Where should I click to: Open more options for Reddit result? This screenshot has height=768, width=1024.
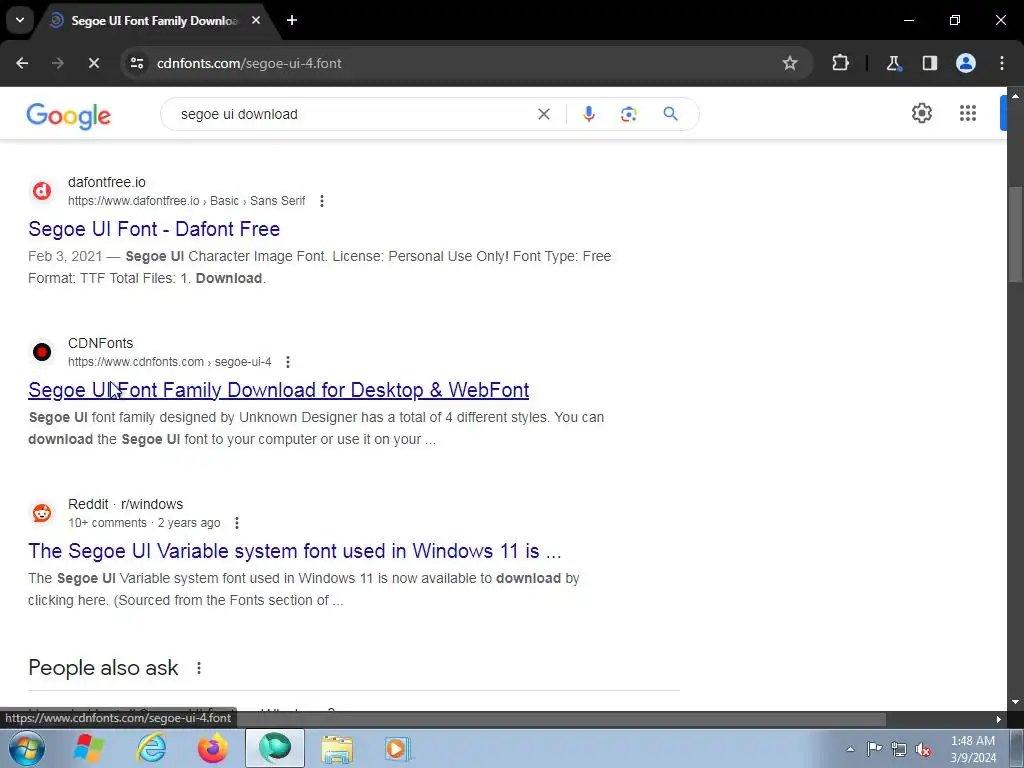pyautogui.click(x=236, y=523)
